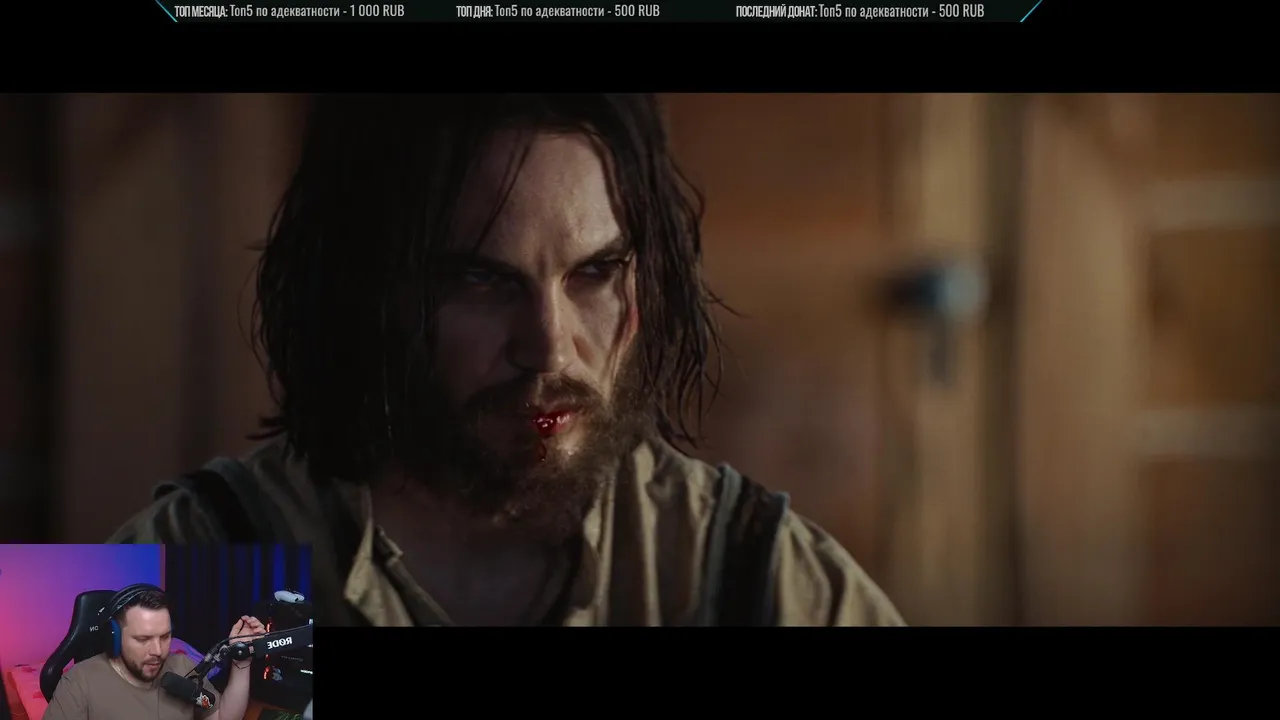Click the ТОП ДНЯ donation text
The image size is (1280, 720).
pos(557,11)
